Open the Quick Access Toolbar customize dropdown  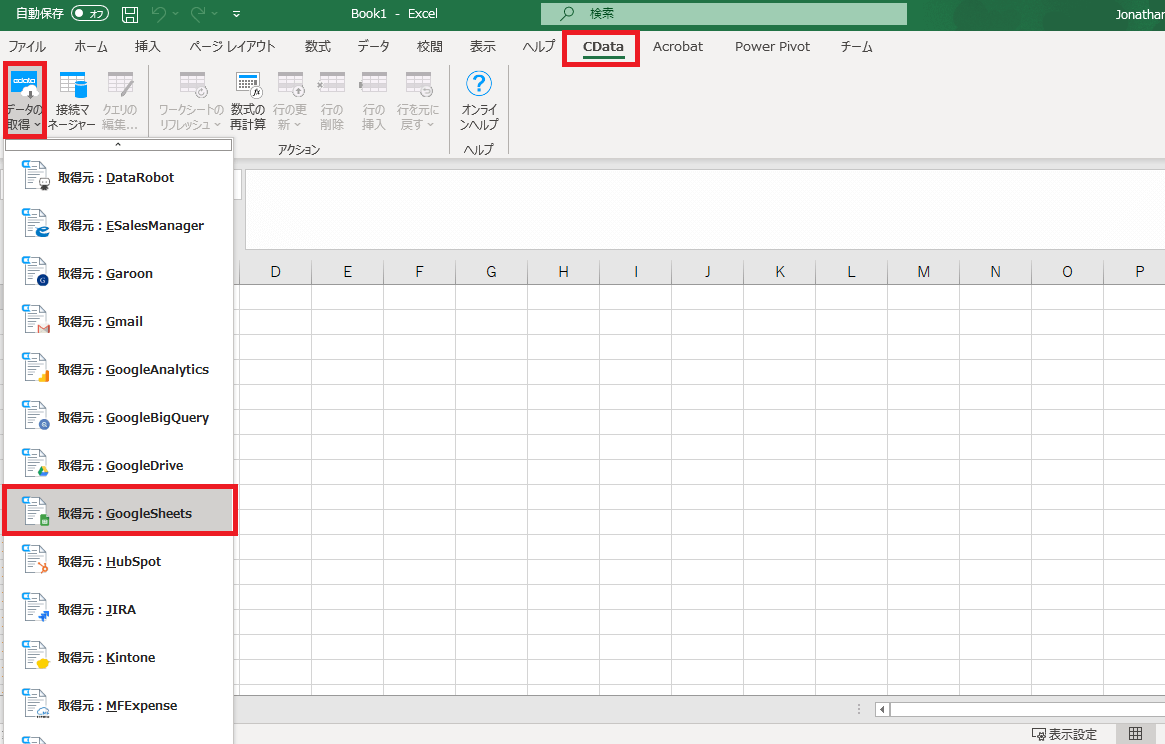click(x=236, y=13)
